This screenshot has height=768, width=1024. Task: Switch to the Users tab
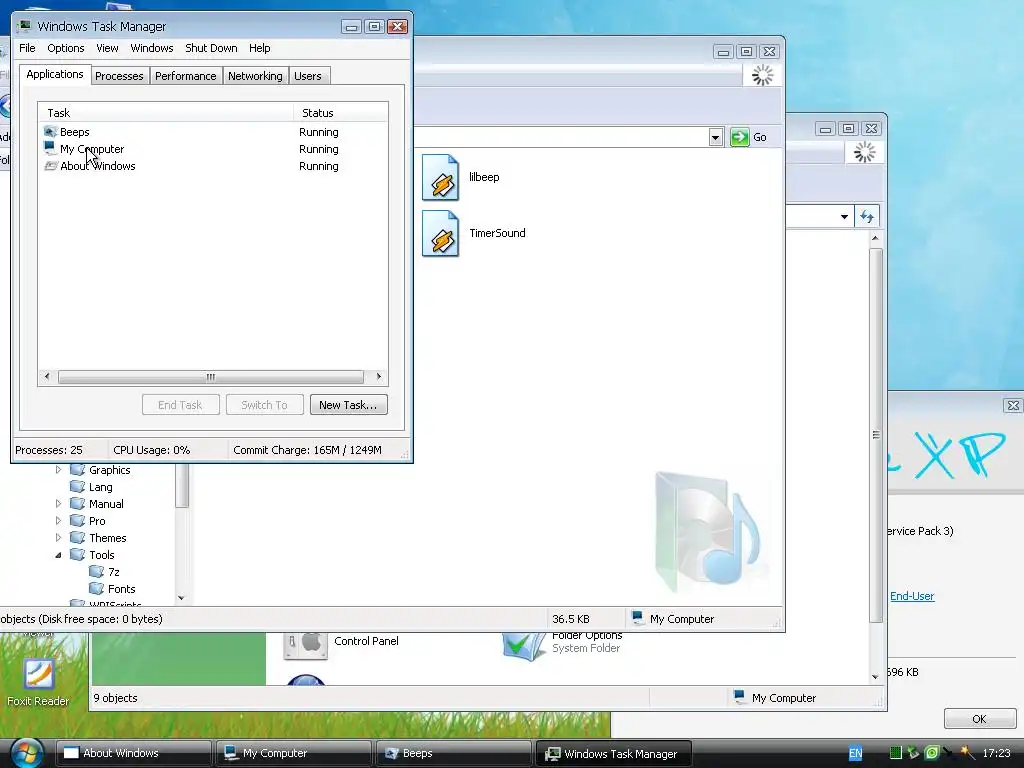coord(308,76)
